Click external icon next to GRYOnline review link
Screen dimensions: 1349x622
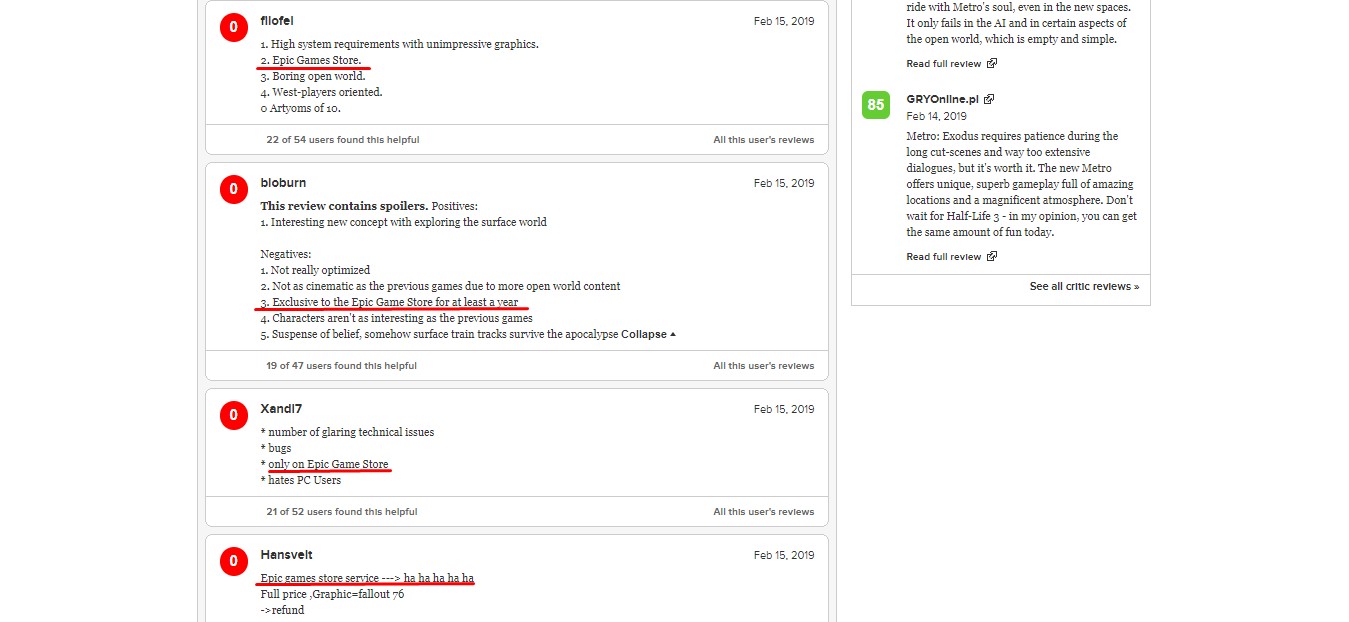[x=992, y=257]
